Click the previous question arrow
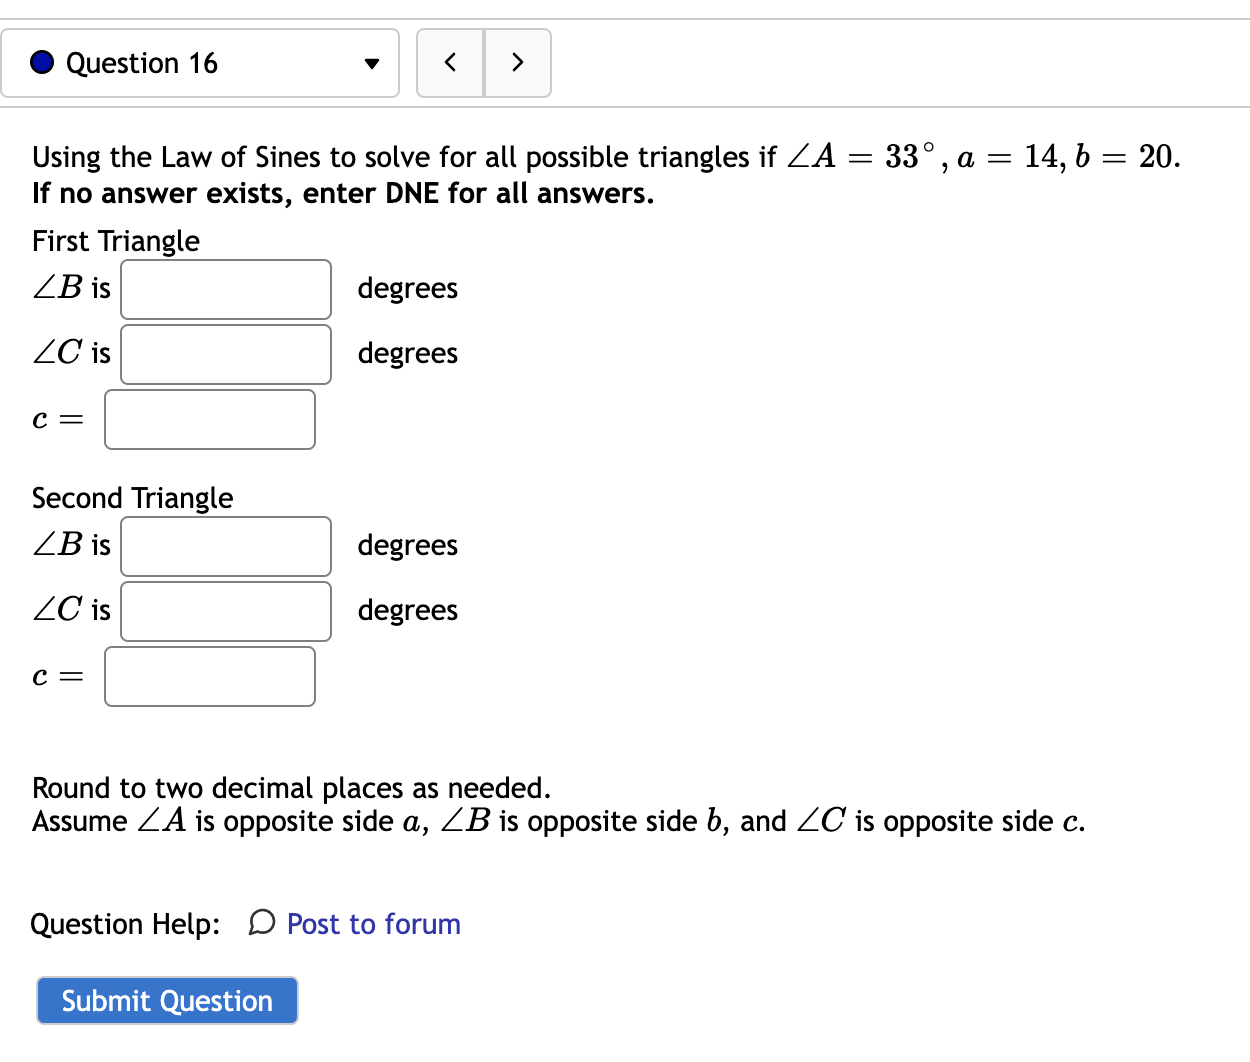The height and width of the screenshot is (1062, 1250). [450, 62]
